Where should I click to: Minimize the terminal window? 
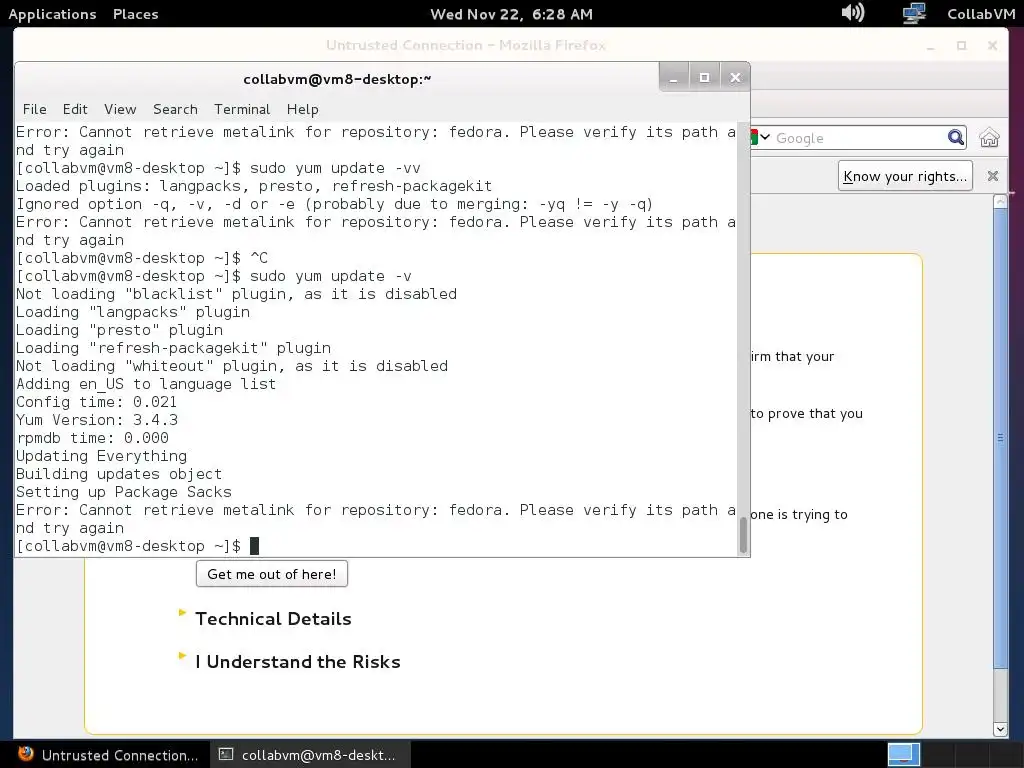pos(674,78)
